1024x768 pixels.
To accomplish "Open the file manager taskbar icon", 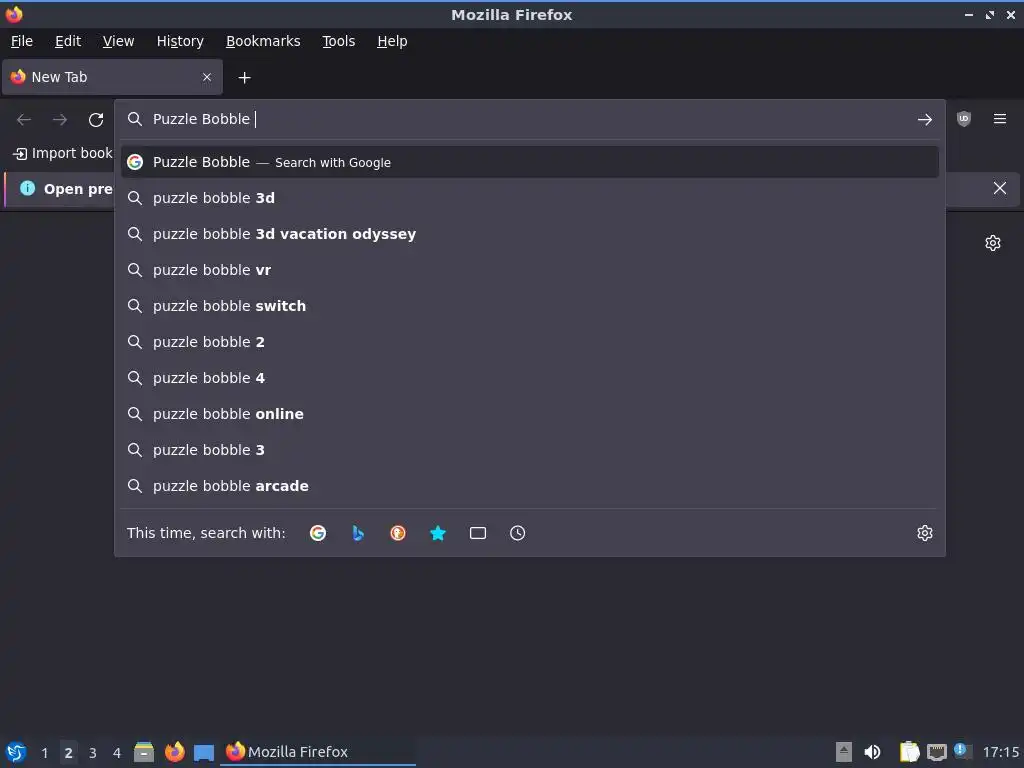I will (144, 752).
